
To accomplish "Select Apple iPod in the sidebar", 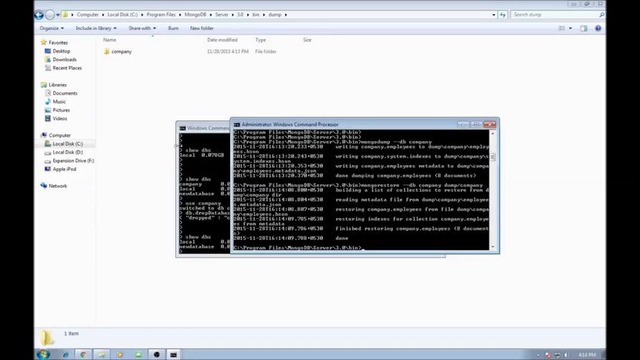I will (64, 169).
